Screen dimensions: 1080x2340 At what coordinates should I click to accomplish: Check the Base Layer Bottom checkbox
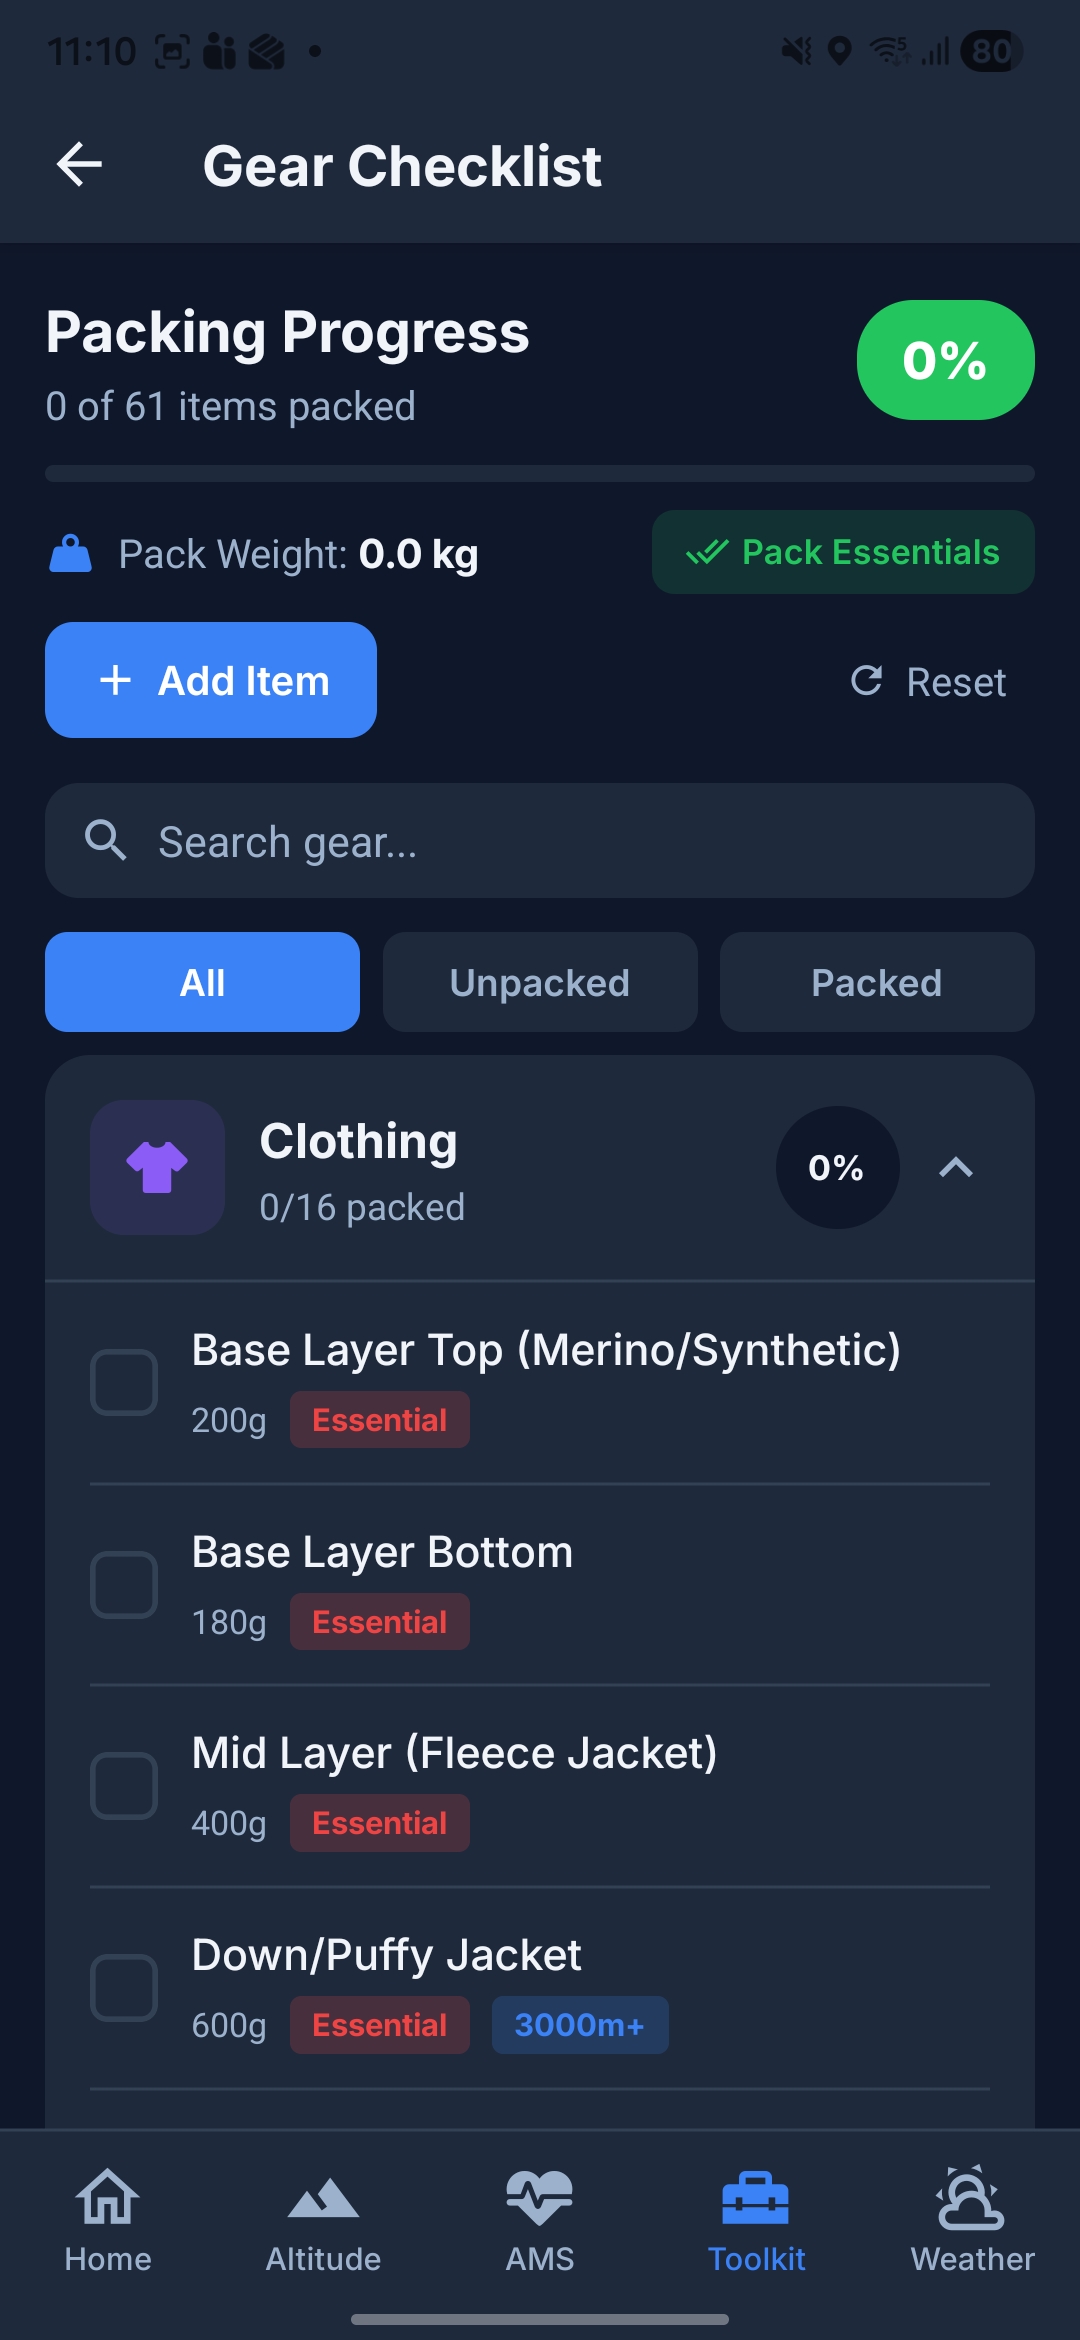coord(124,1585)
